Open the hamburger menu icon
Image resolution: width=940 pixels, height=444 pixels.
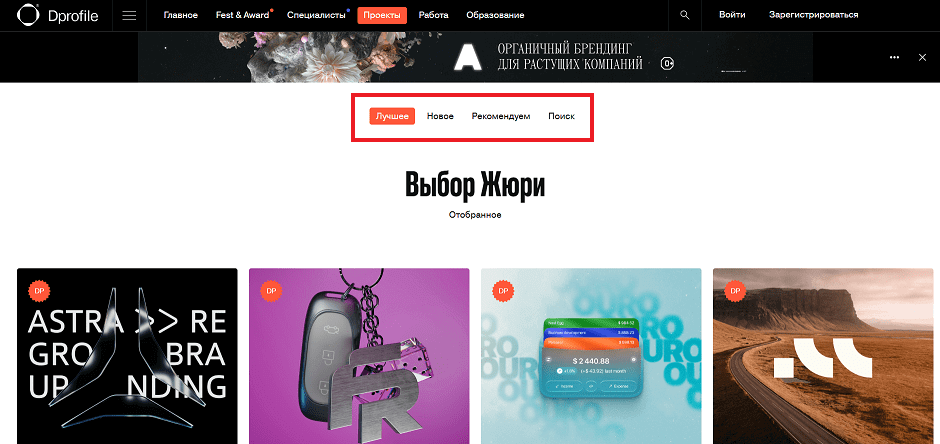click(129, 16)
